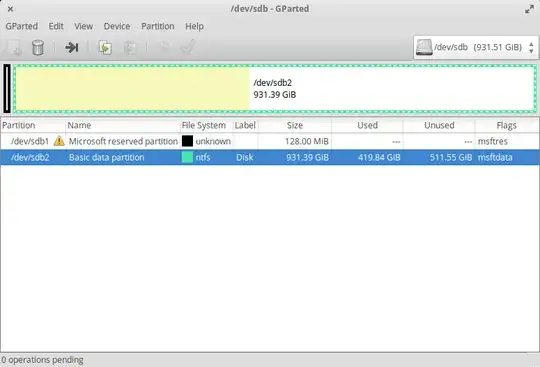Click the Basic data partition name
This screenshot has width=540, height=367.
[x=106, y=157]
